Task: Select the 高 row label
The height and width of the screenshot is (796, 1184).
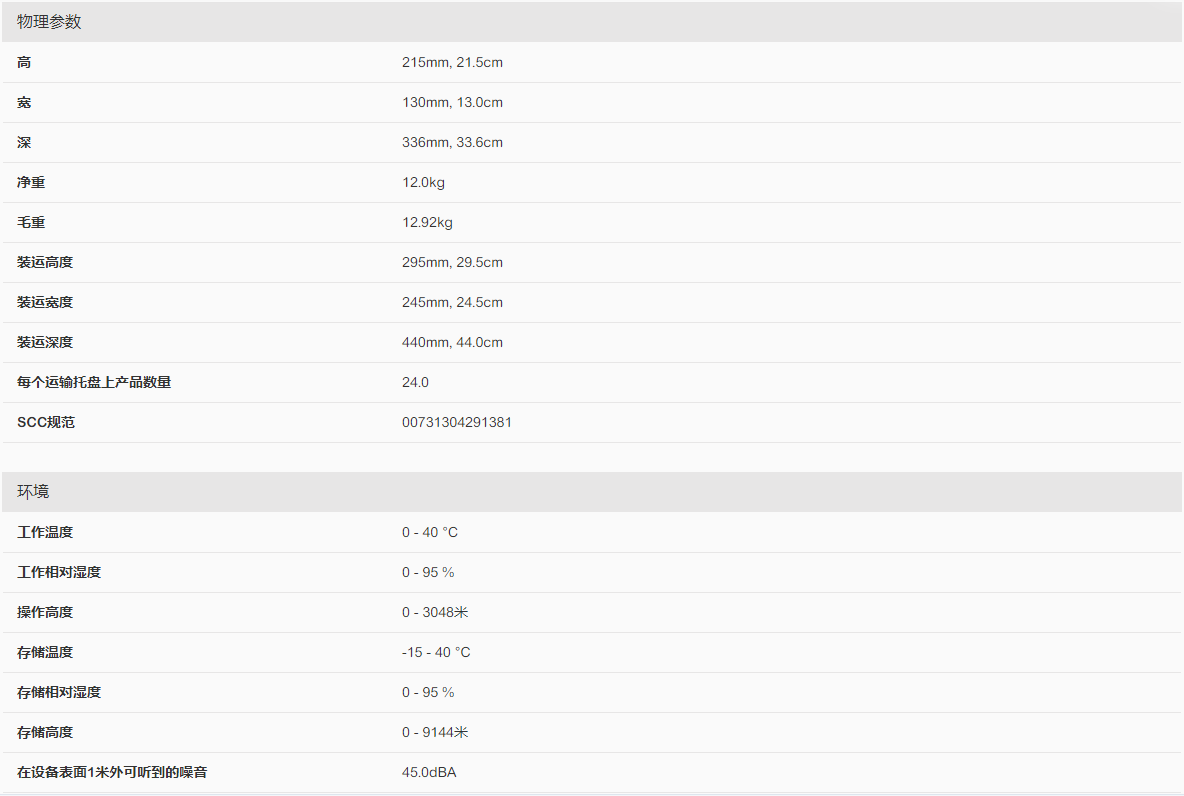Action: (x=24, y=62)
